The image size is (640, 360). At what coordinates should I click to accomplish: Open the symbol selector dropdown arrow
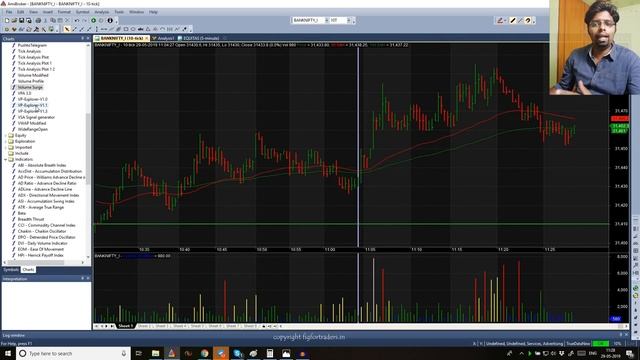[327, 20]
